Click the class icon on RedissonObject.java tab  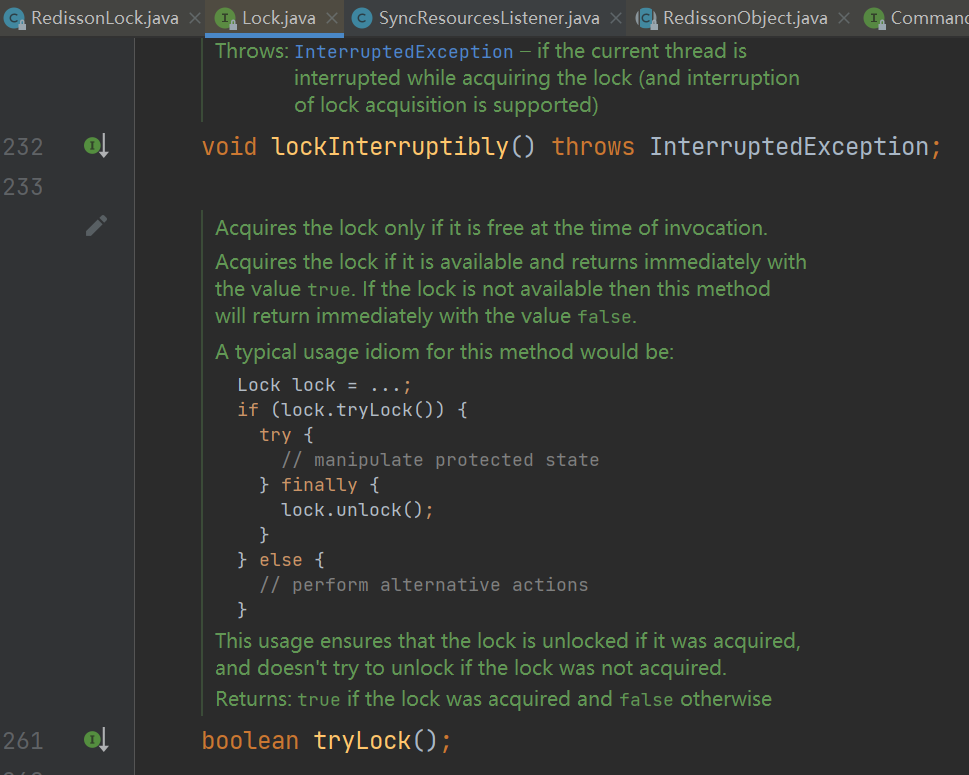(647, 18)
